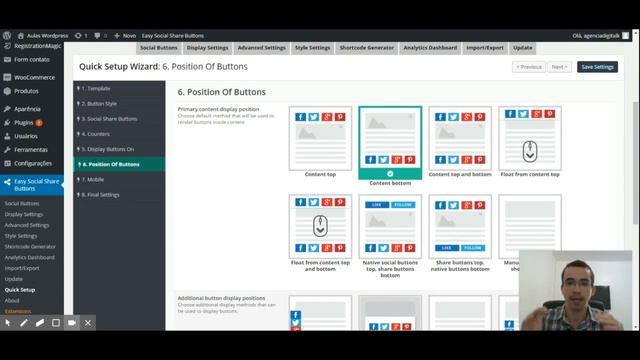
Task: Open pending updates icon in admin bar
Action: [81, 36]
